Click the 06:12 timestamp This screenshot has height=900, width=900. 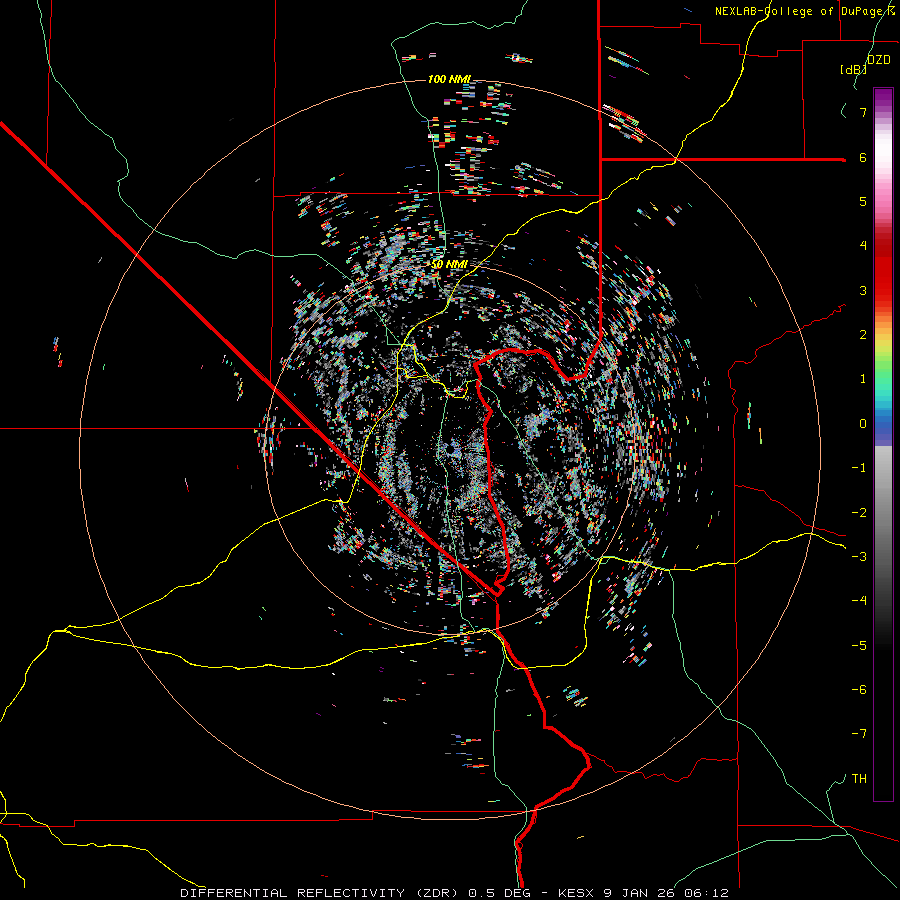click(706, 893)
